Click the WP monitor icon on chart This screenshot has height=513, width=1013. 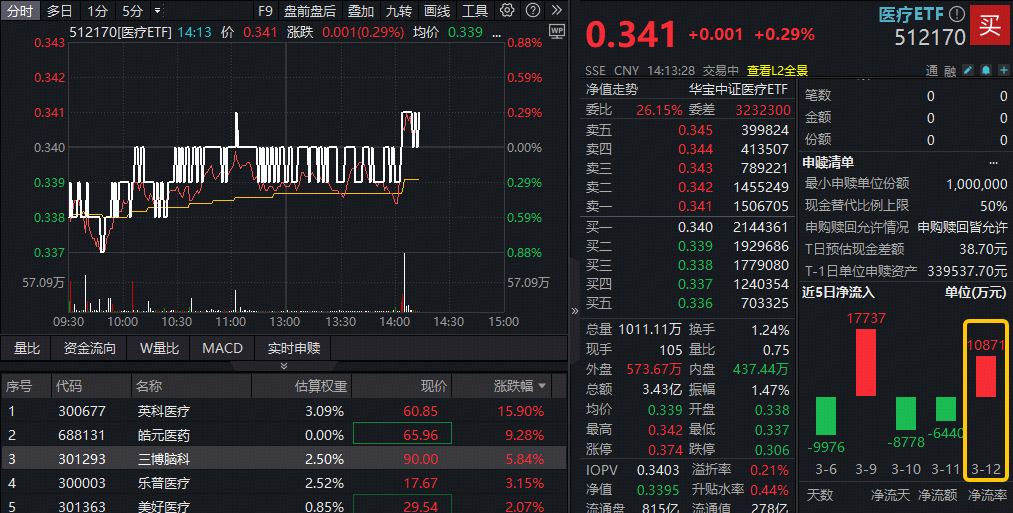(x=557, y=32)
